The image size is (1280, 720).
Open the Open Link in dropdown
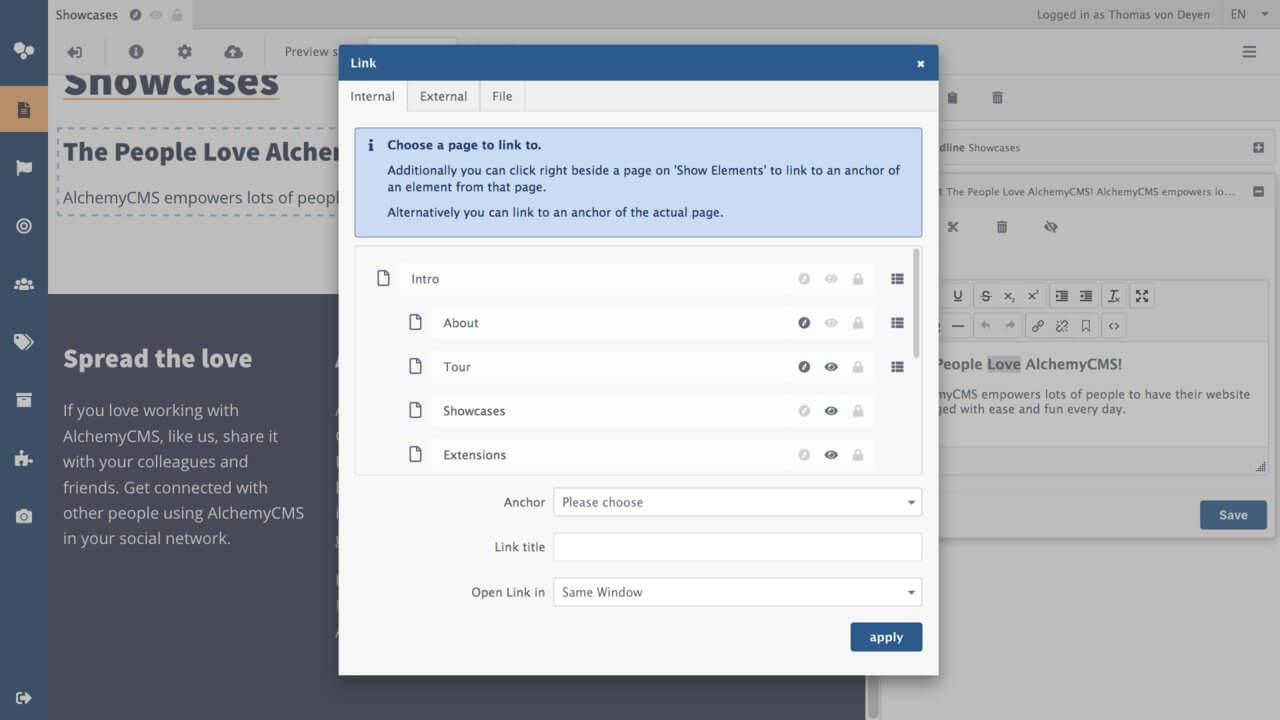point(738,592)
